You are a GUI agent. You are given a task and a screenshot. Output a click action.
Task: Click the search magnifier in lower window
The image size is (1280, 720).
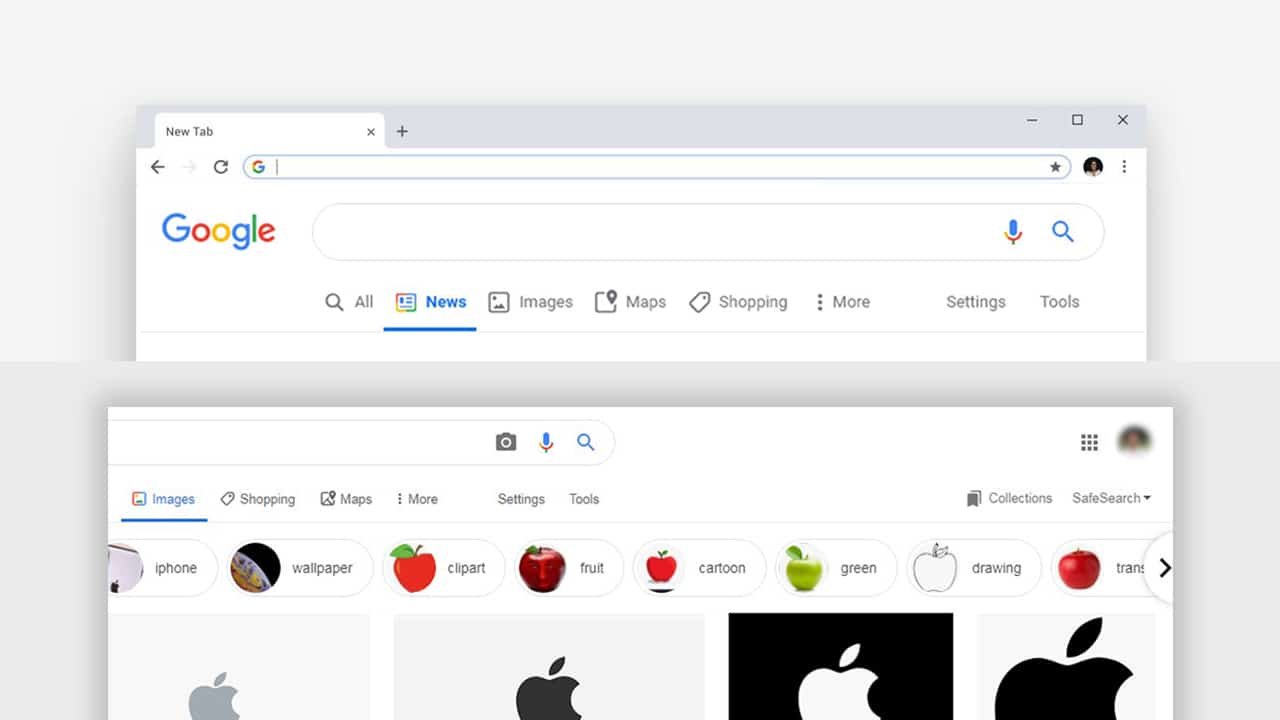pyautogui.click(x=586, y=442)
